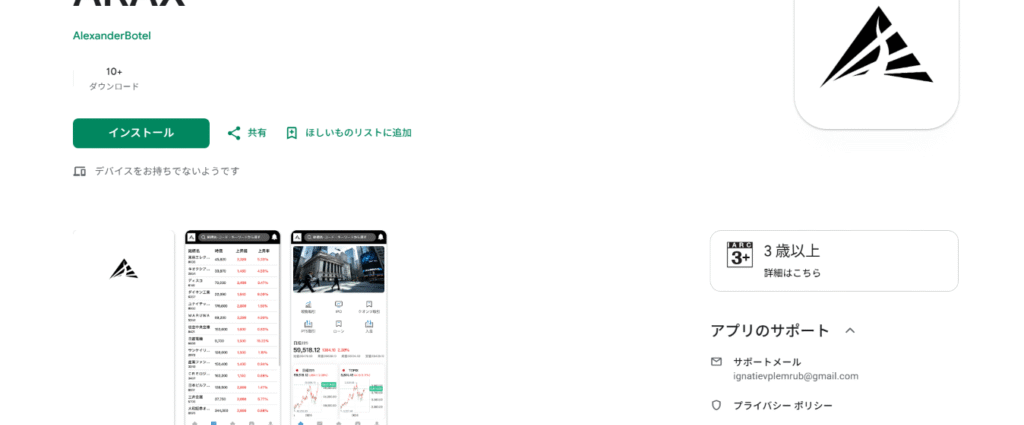Click the ignatievplemrub@gmail.com support email address
Image resolution: width=1024 pixels, height=425 pixels.
pos(795,376)
